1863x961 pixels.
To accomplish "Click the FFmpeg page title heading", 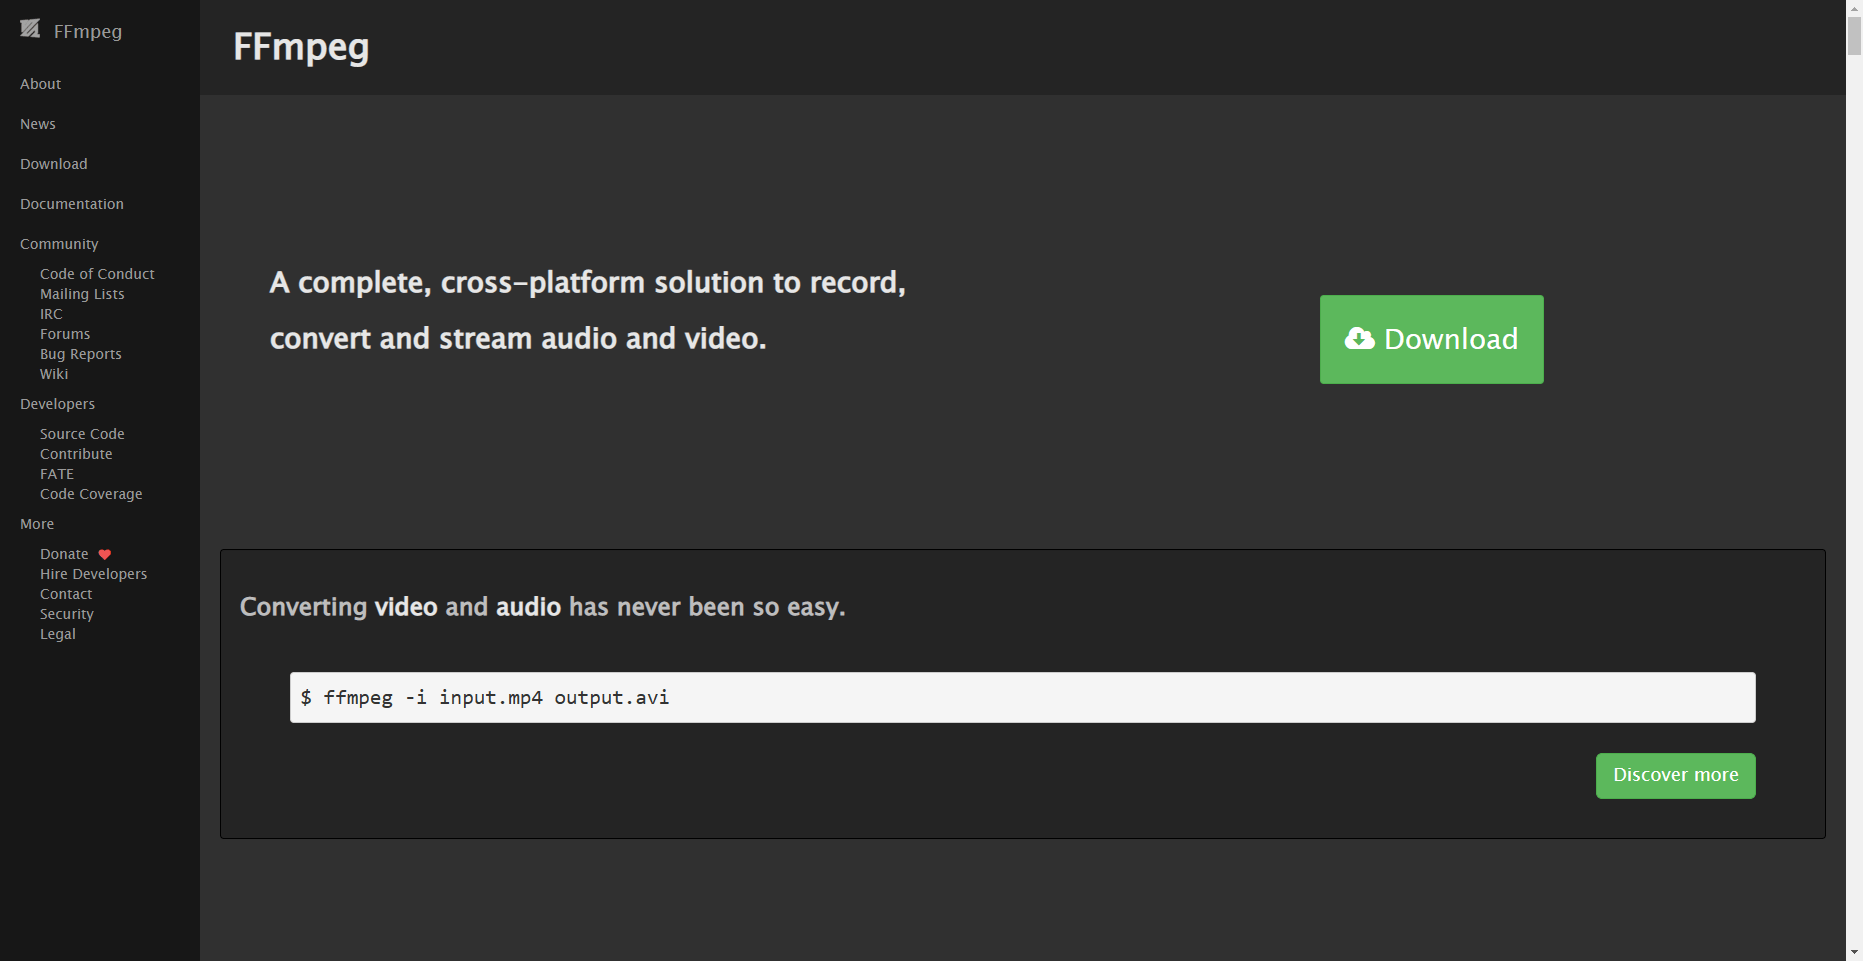I will tap(301, 47).
